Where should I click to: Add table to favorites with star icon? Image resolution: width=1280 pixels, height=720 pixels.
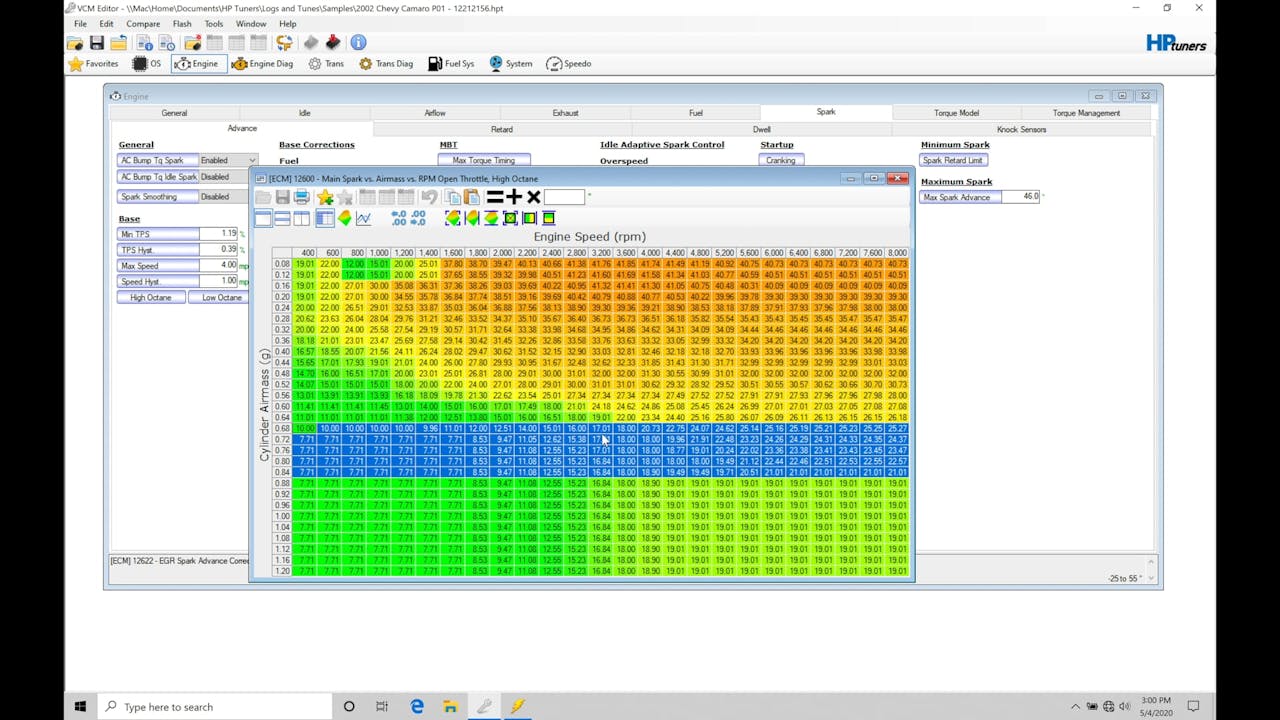323,197
